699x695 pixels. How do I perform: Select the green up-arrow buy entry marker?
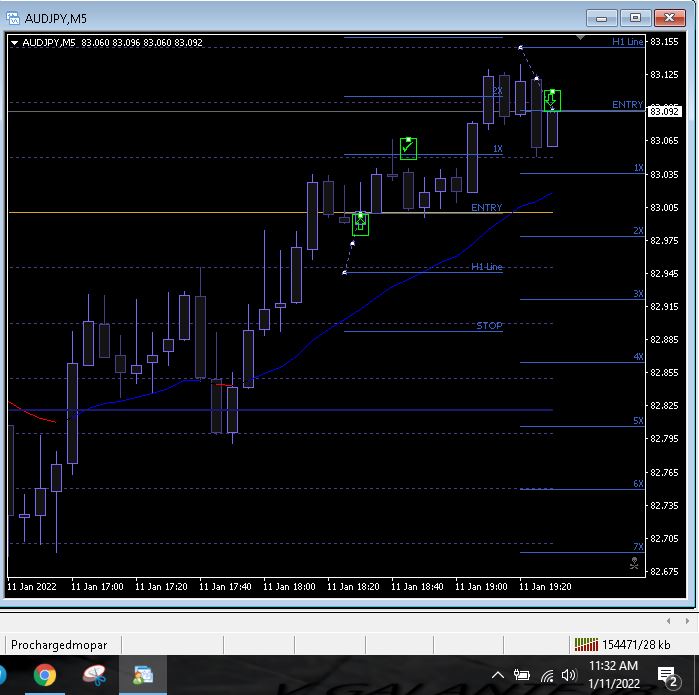(360, 224)
